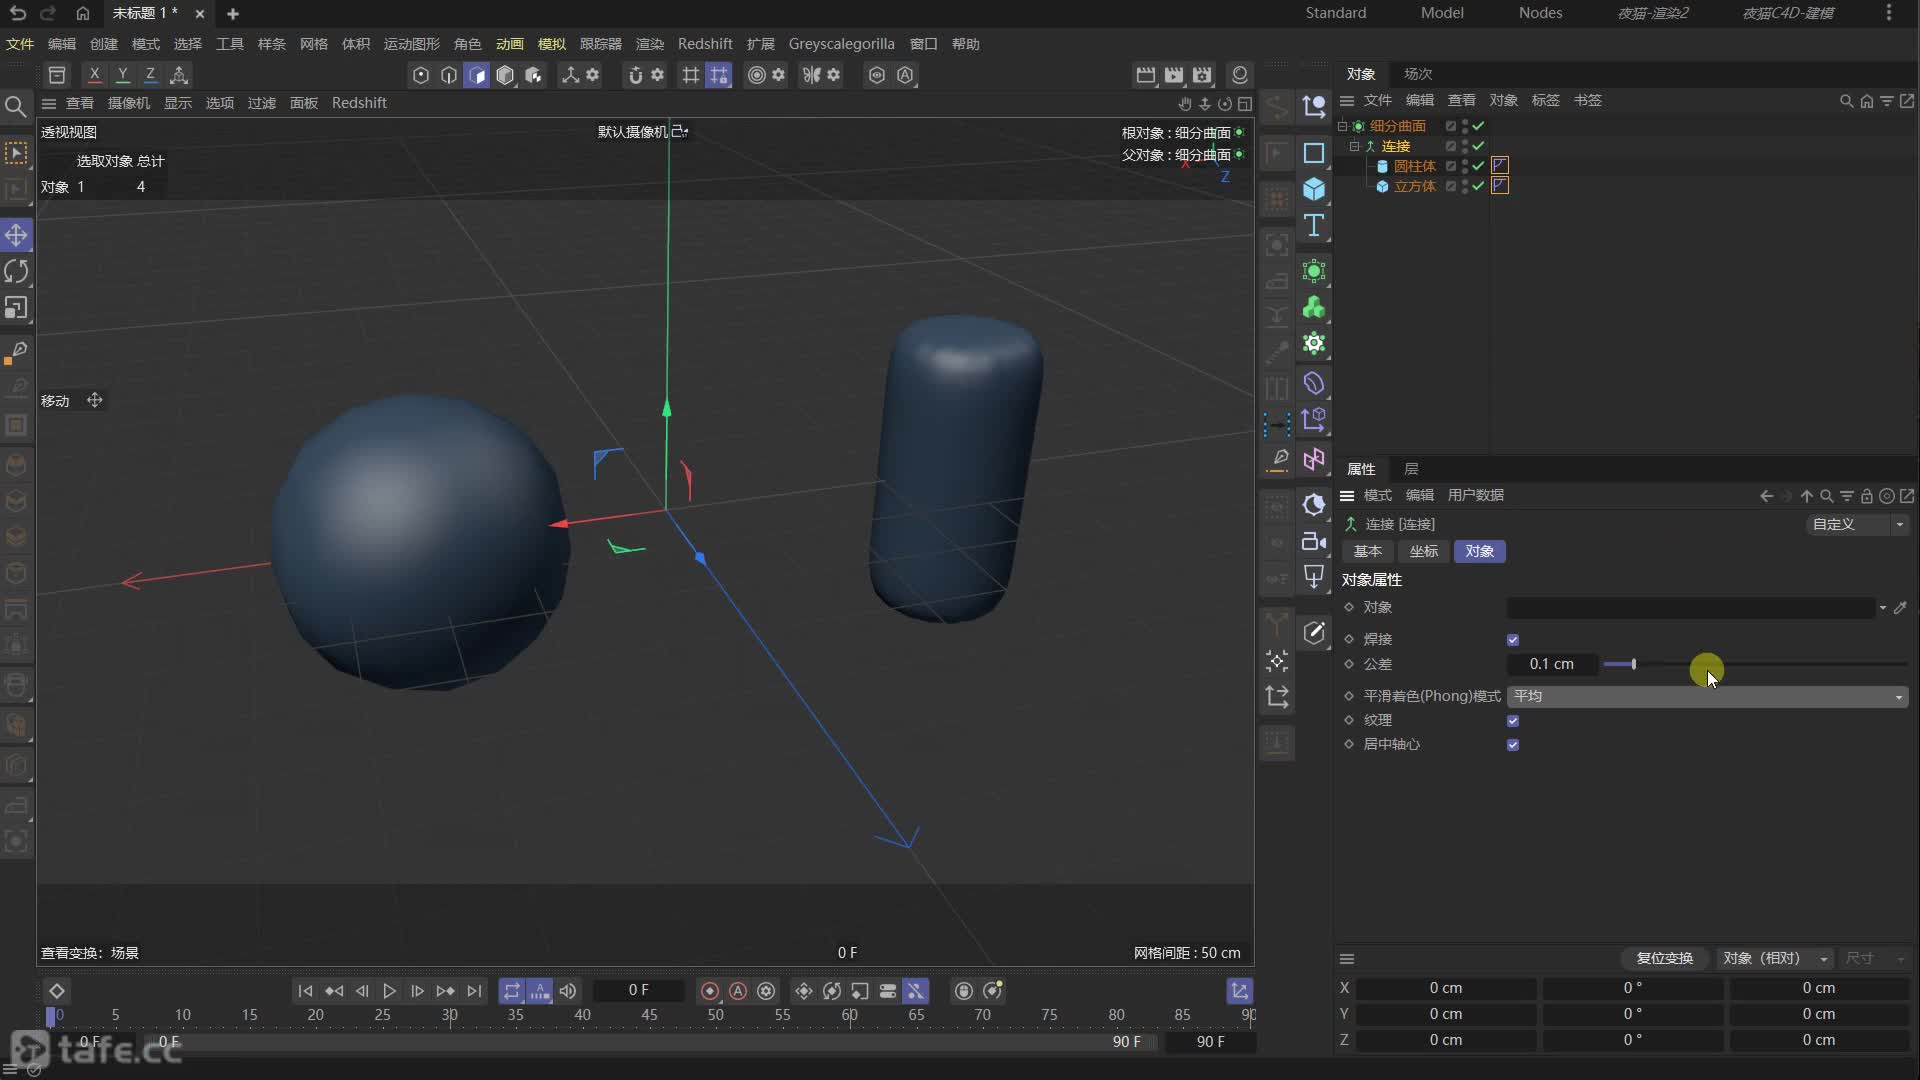
Task: Open the viewport hamburger menu
Action: 48,103
